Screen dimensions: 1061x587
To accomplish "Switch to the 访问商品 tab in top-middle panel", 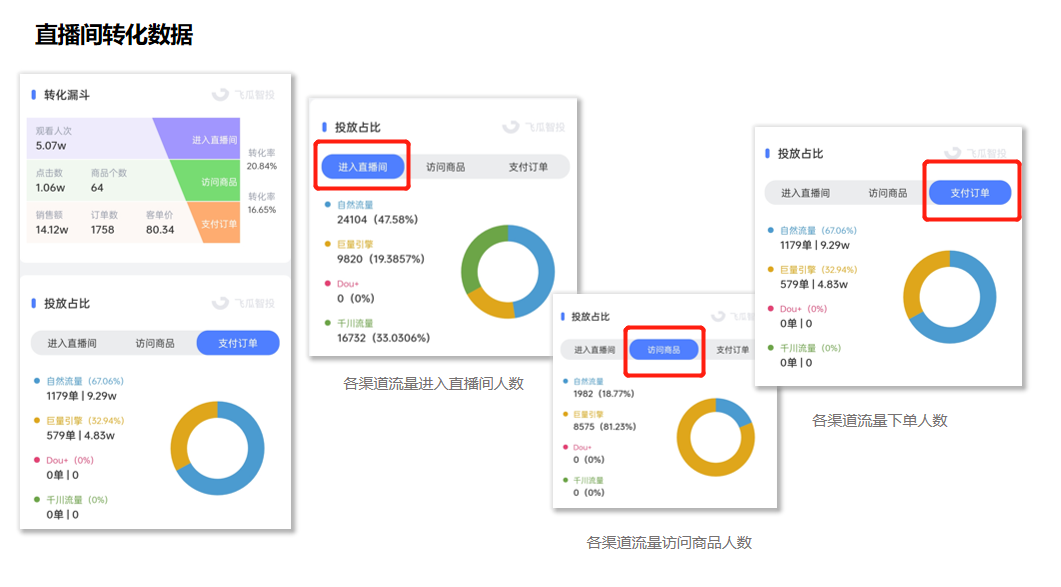I will pos(447,166).
